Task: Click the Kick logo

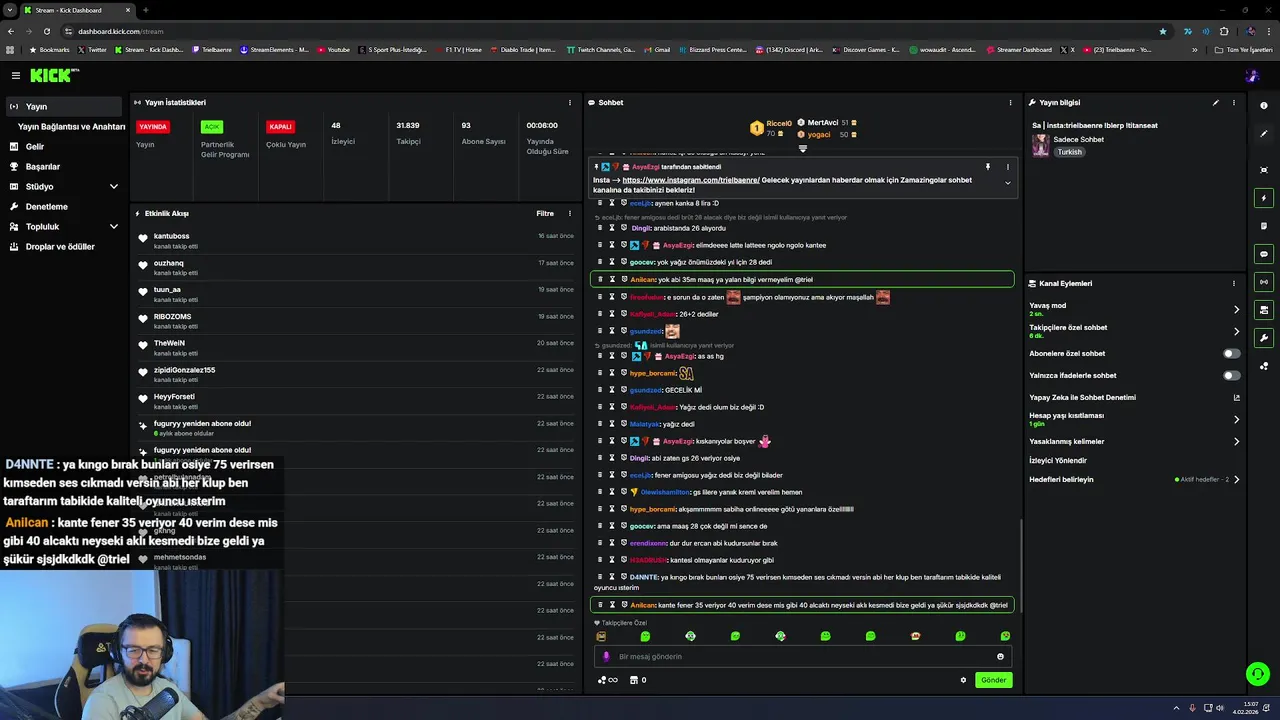Action: tap(52, 75)
